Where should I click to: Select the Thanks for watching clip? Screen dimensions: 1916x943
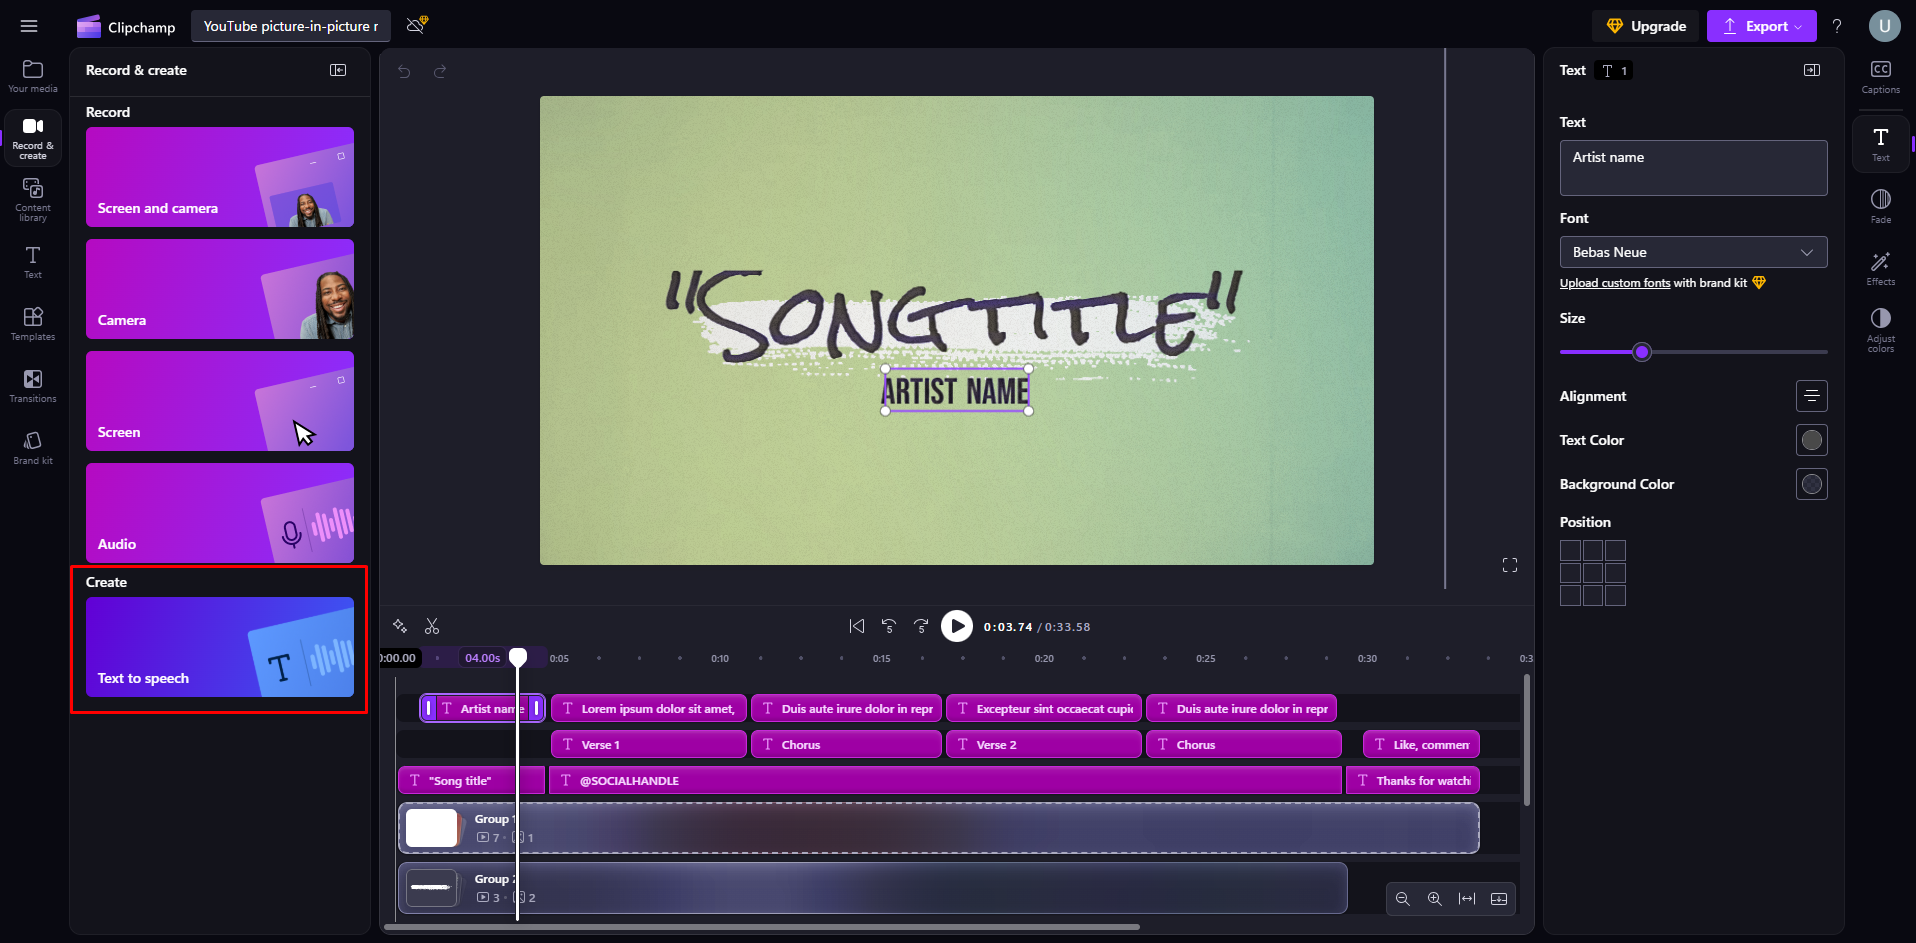[1413, 780]
